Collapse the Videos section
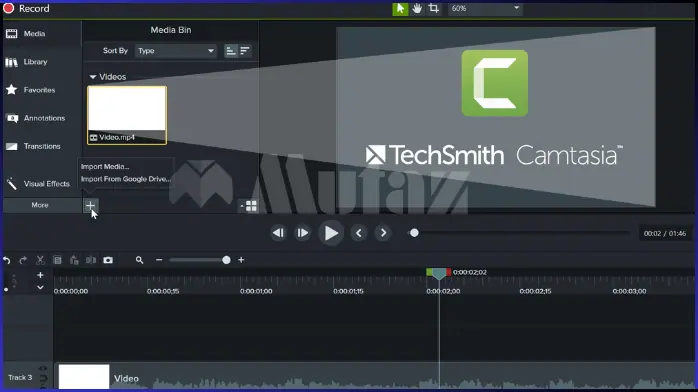This screenshot has height=392, width=698. click(x=93, y=77)
